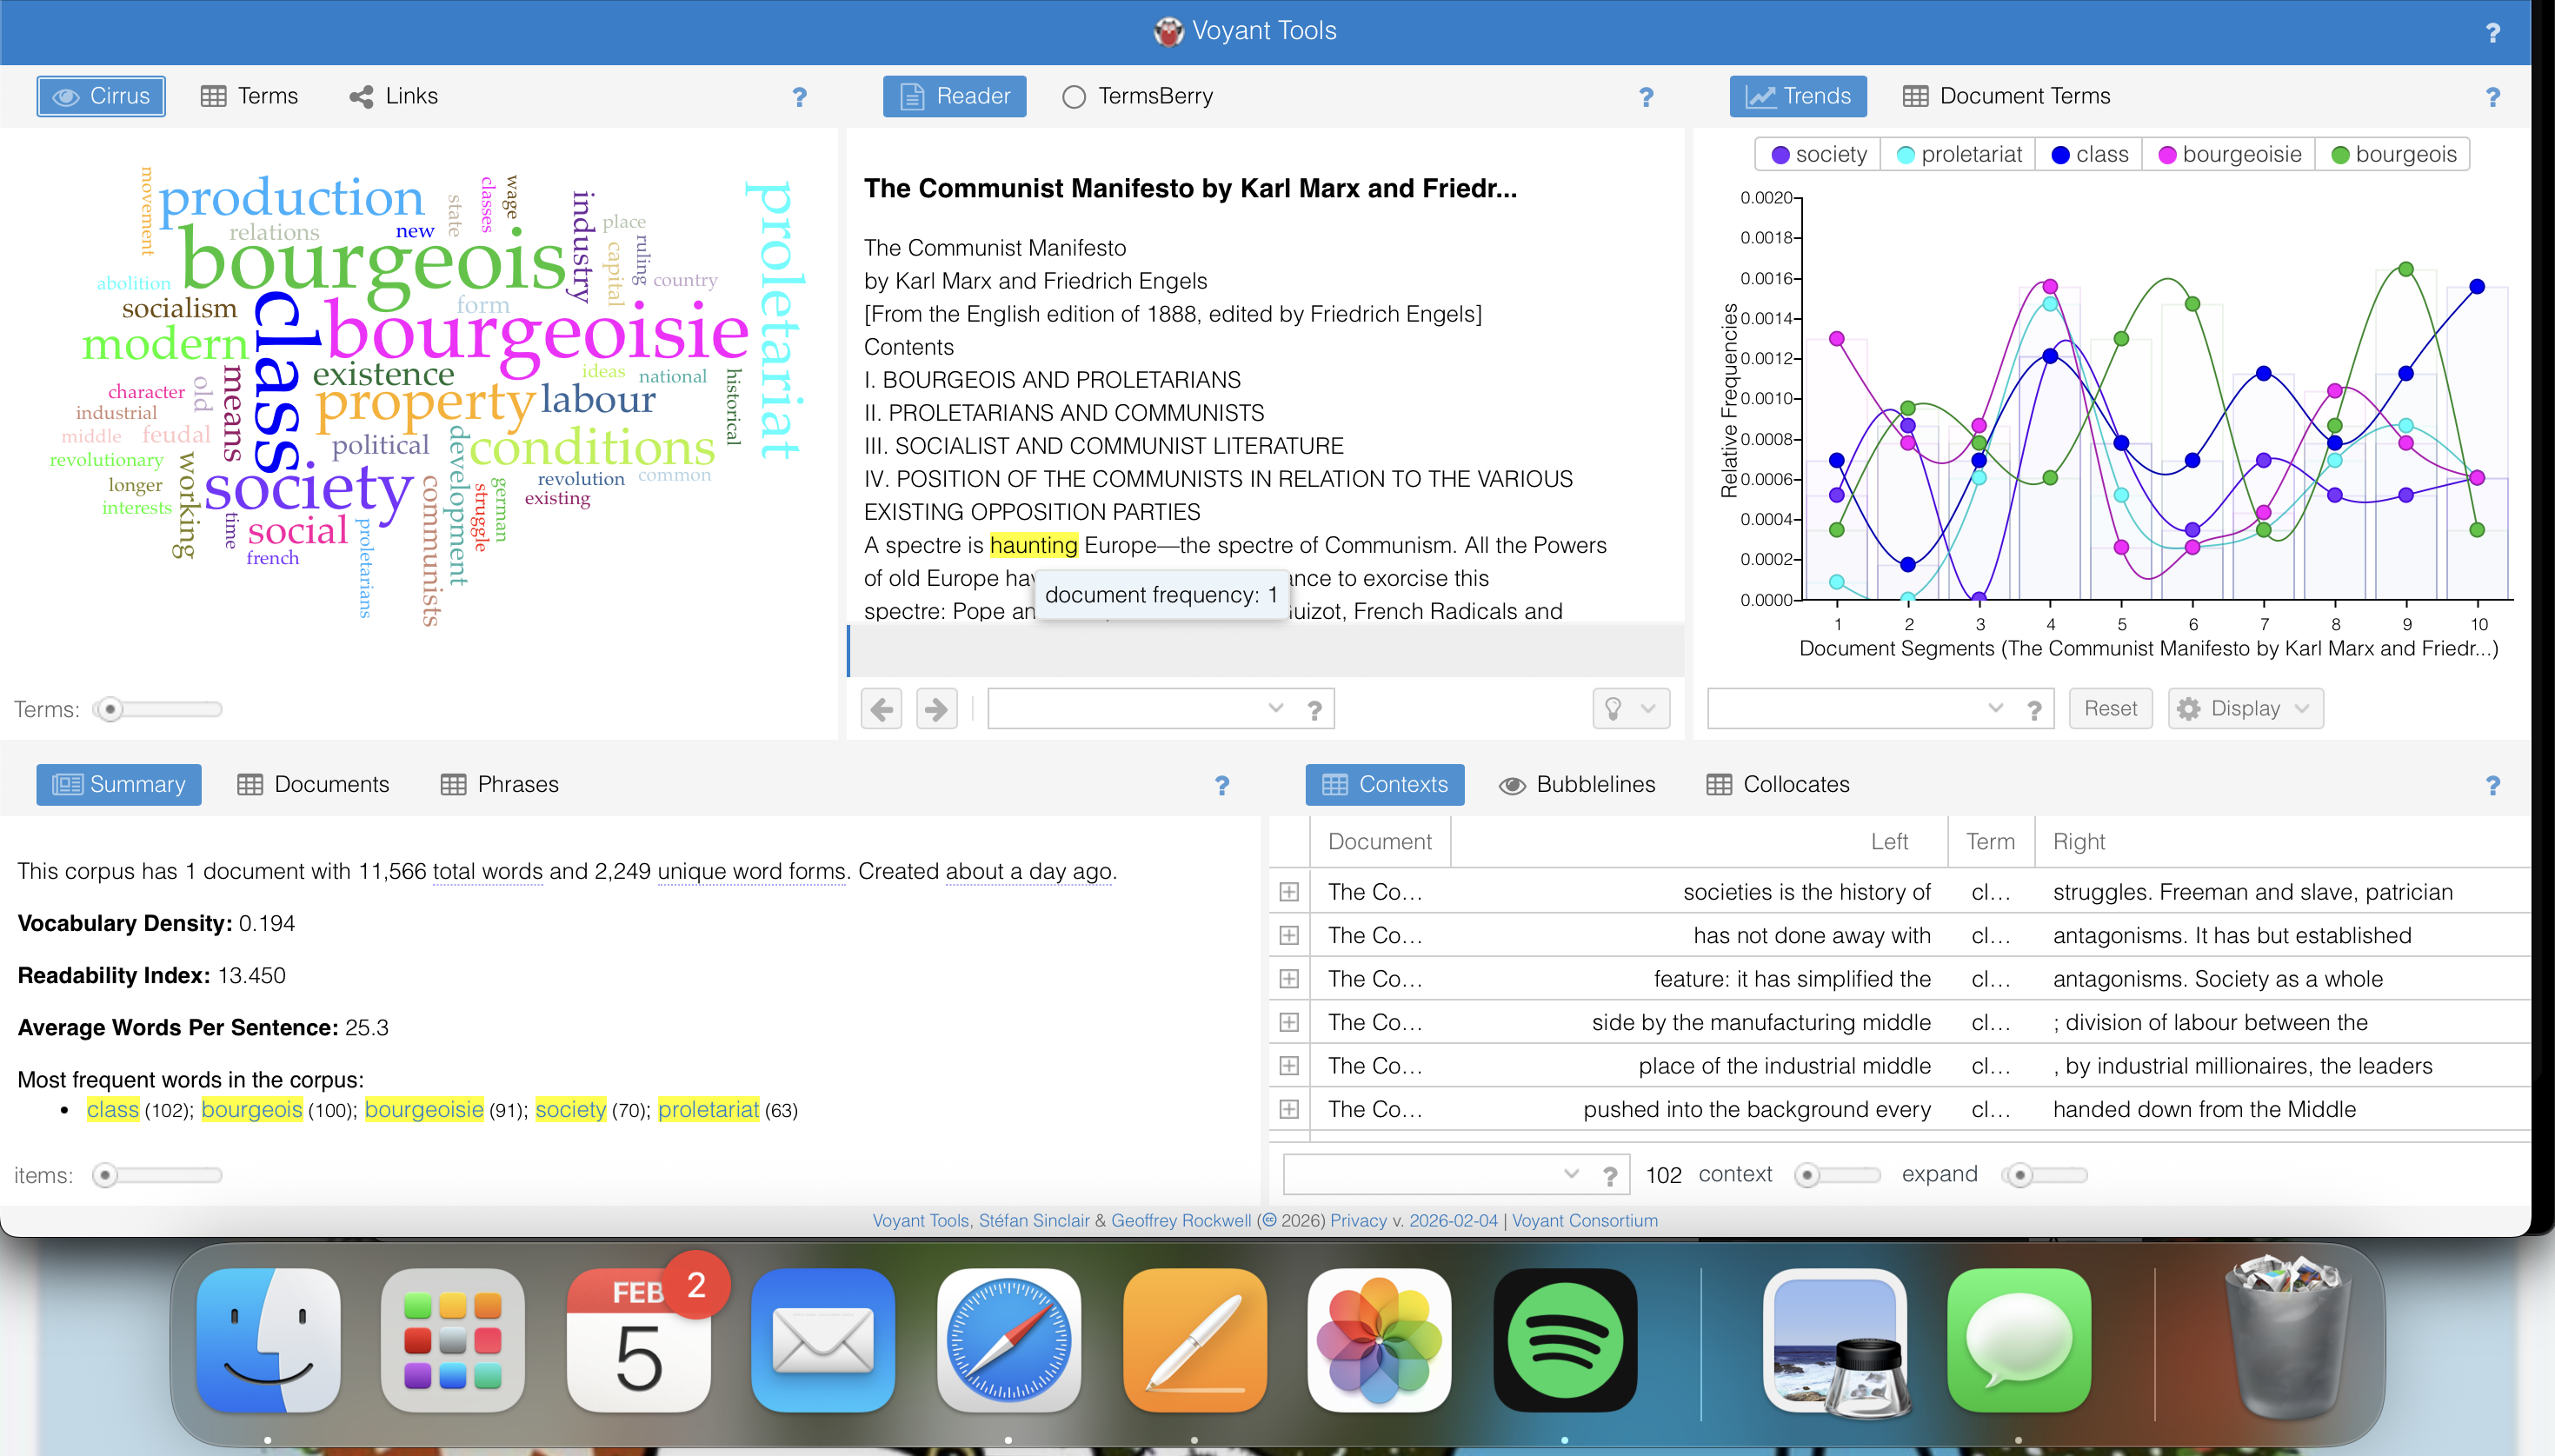Expand first Contexts row for class struggles
The image size is (2555, 1456).
click(1289, 892)
